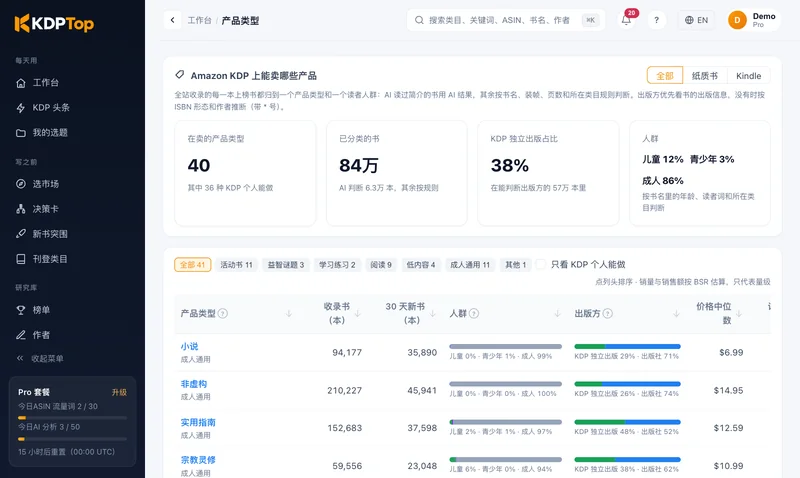Image resolution: width=800 pixels, height=478 pixels.
Task: Filter by 阅读 9 tab
Action: coord(381,265)
